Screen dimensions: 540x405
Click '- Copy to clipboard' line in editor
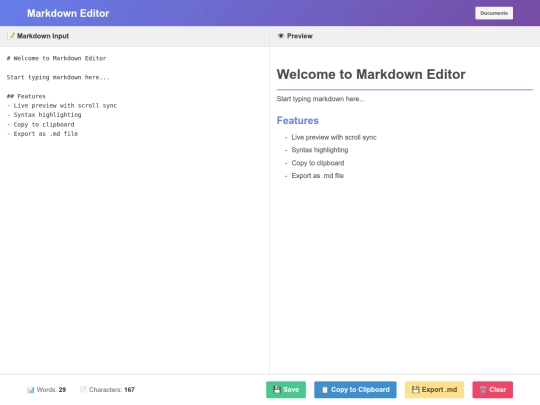[x=40, y=124]
